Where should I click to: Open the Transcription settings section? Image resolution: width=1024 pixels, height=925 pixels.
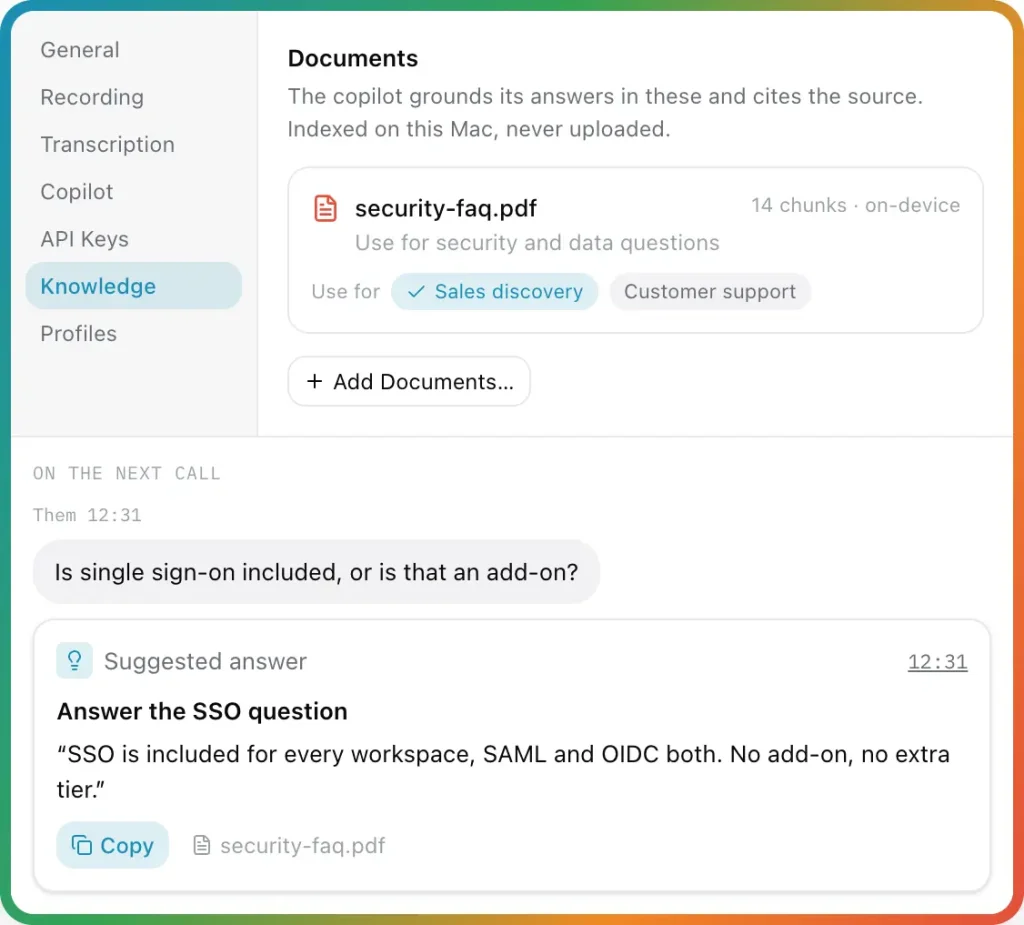(x=108, y=144)
